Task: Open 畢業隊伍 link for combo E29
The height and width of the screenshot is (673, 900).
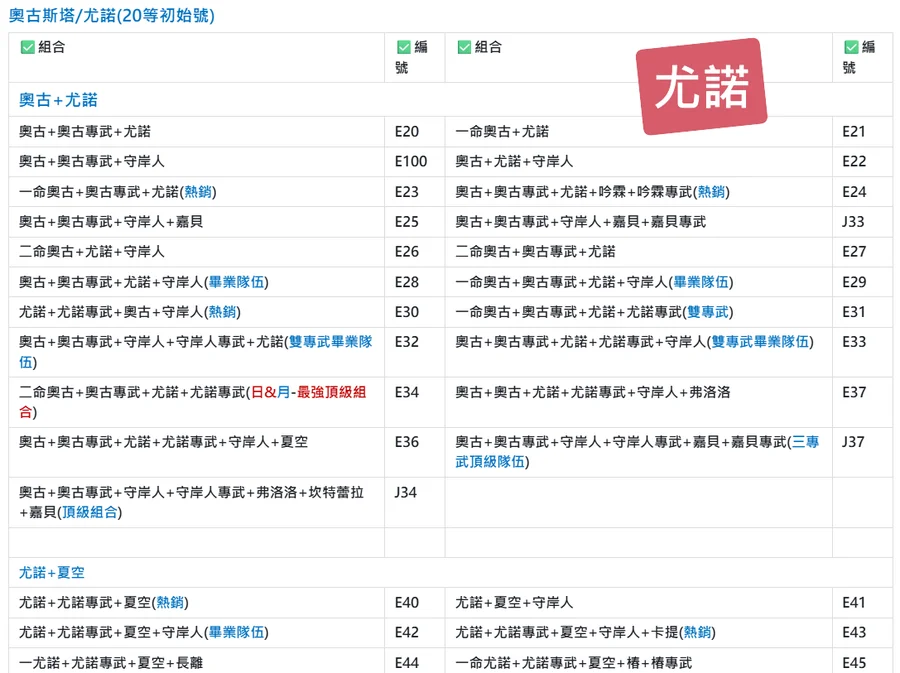Action: (x=702, y=282)
